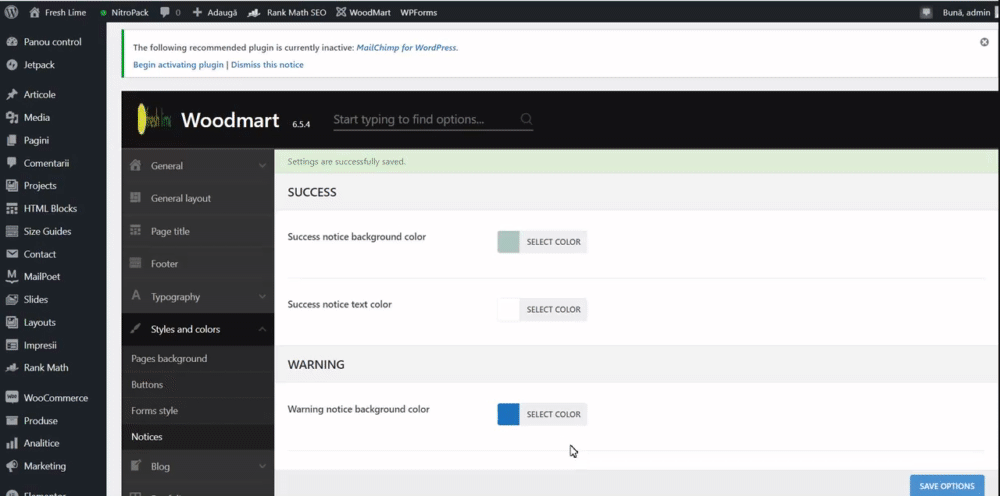Click the Contact envelope icon
Image resolution: width=1000 pixels, height=496 pixels.
[x=11, y=254]
